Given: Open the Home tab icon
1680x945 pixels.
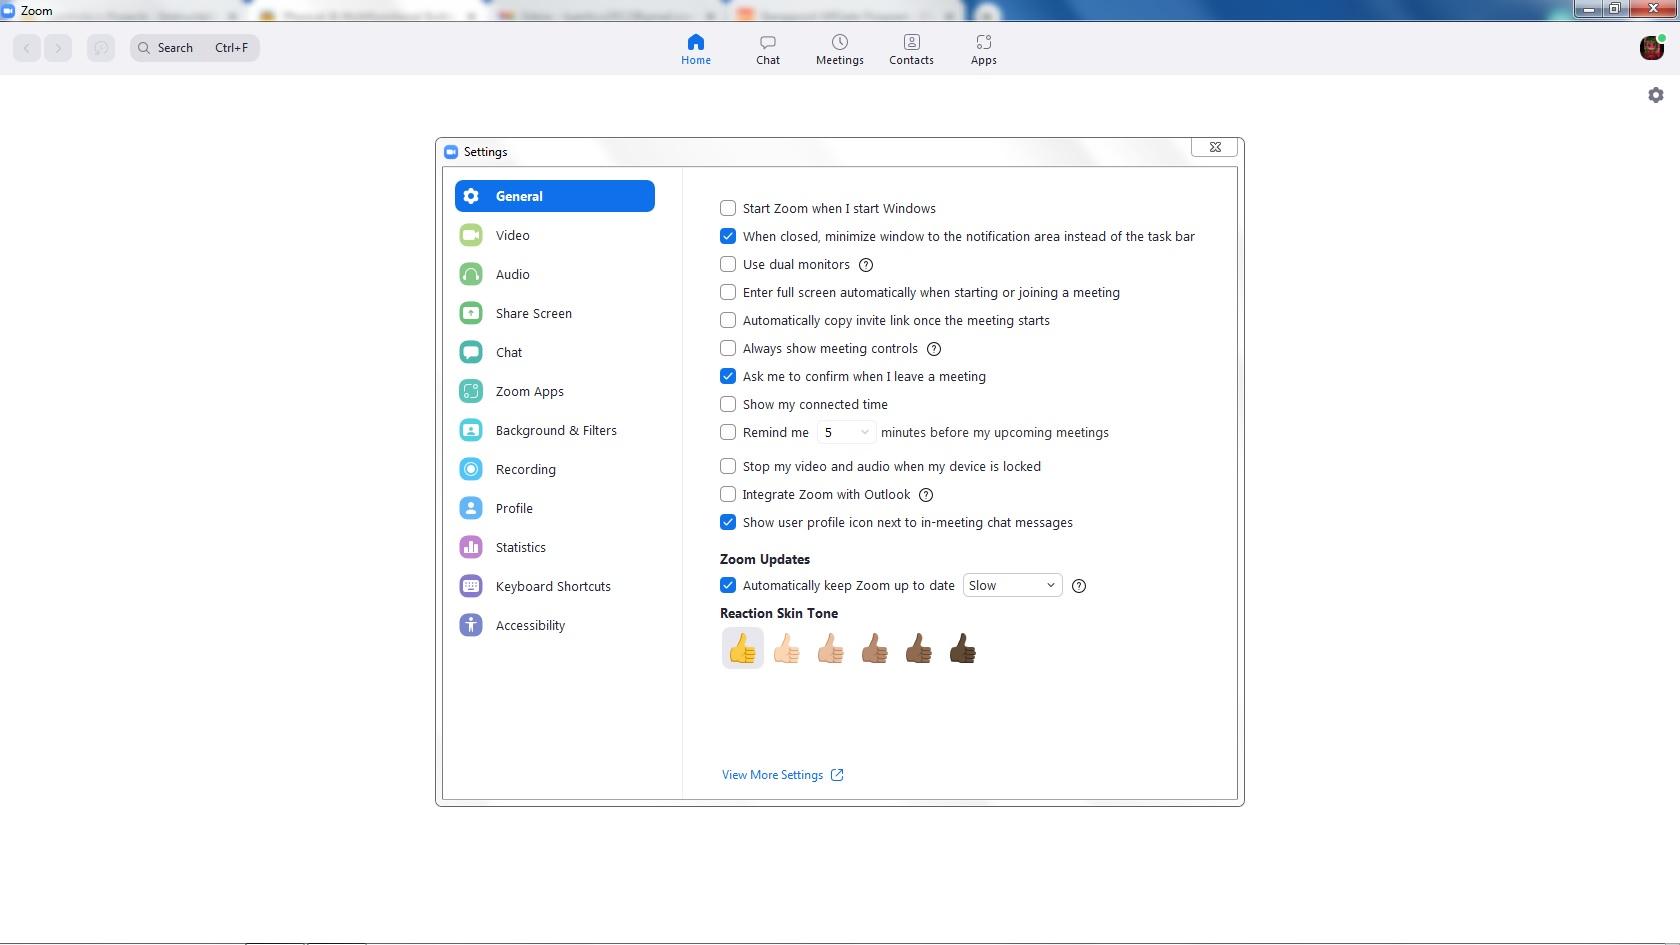Looking at the screenshot, I should click(x=696, y=42).
